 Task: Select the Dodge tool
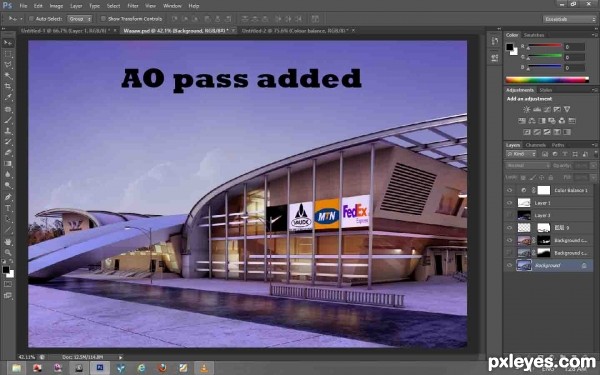pos(8,186)
